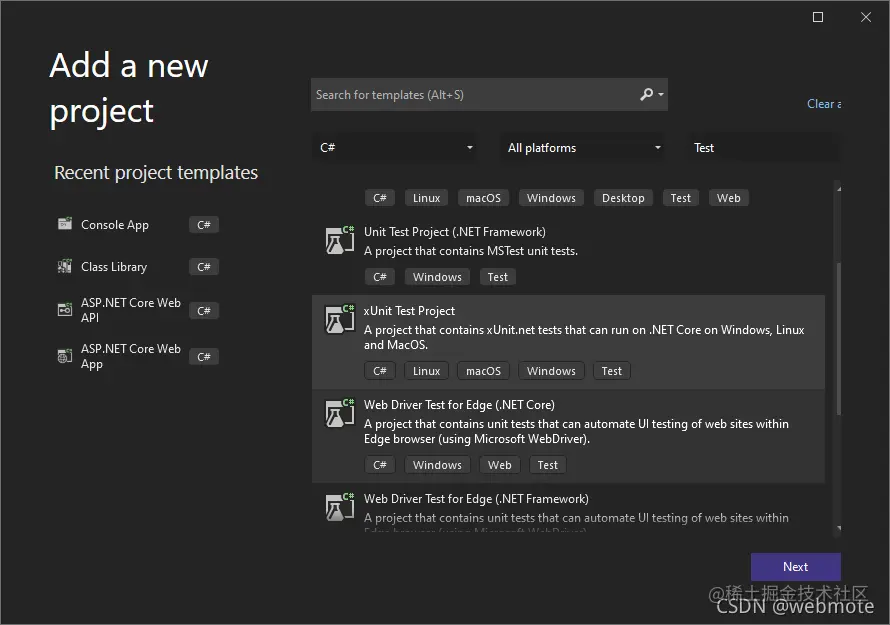The width and height of the screenshot is (890, 625).
Task: Click the search magnifier icon
Action: coord(646,94)
